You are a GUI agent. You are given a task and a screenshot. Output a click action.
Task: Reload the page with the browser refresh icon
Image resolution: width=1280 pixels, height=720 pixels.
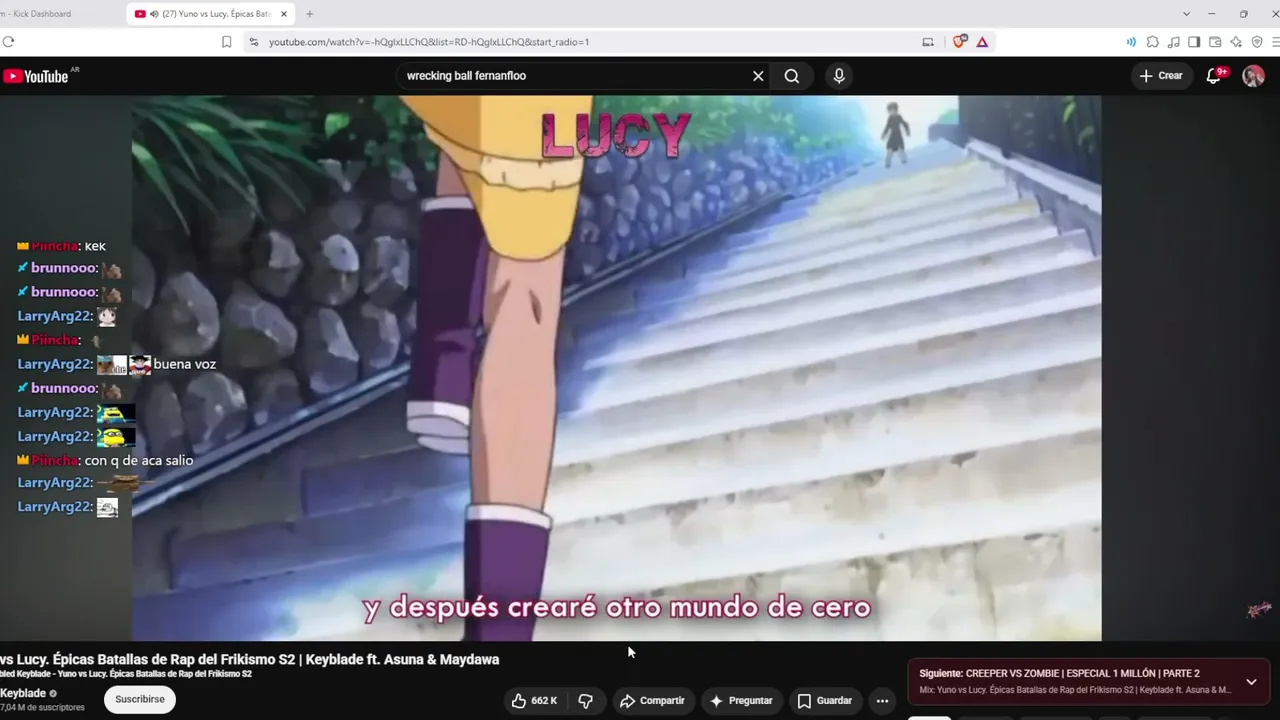pos(9,42)
